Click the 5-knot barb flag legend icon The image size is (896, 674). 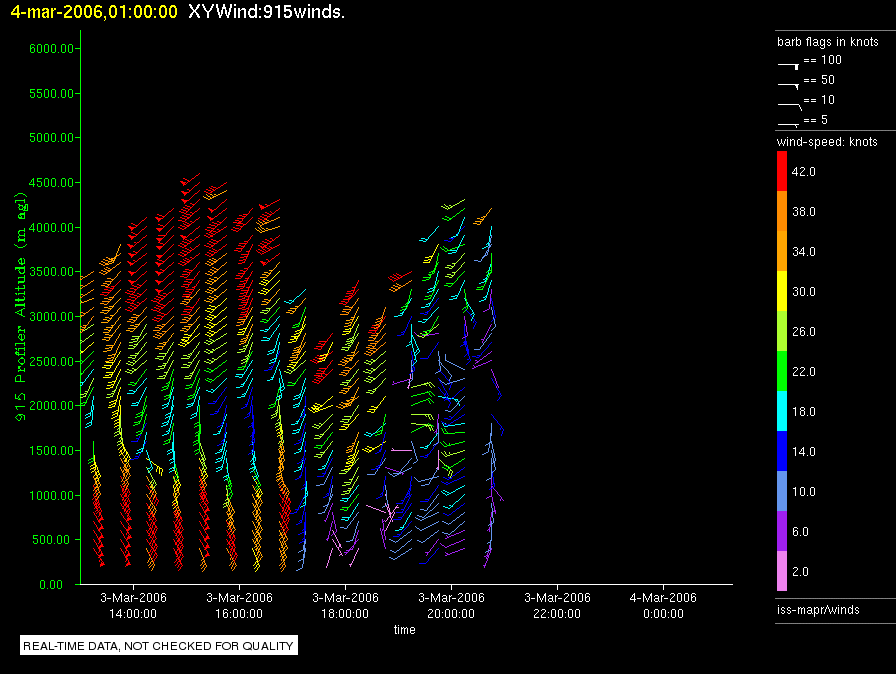[788, 122]
